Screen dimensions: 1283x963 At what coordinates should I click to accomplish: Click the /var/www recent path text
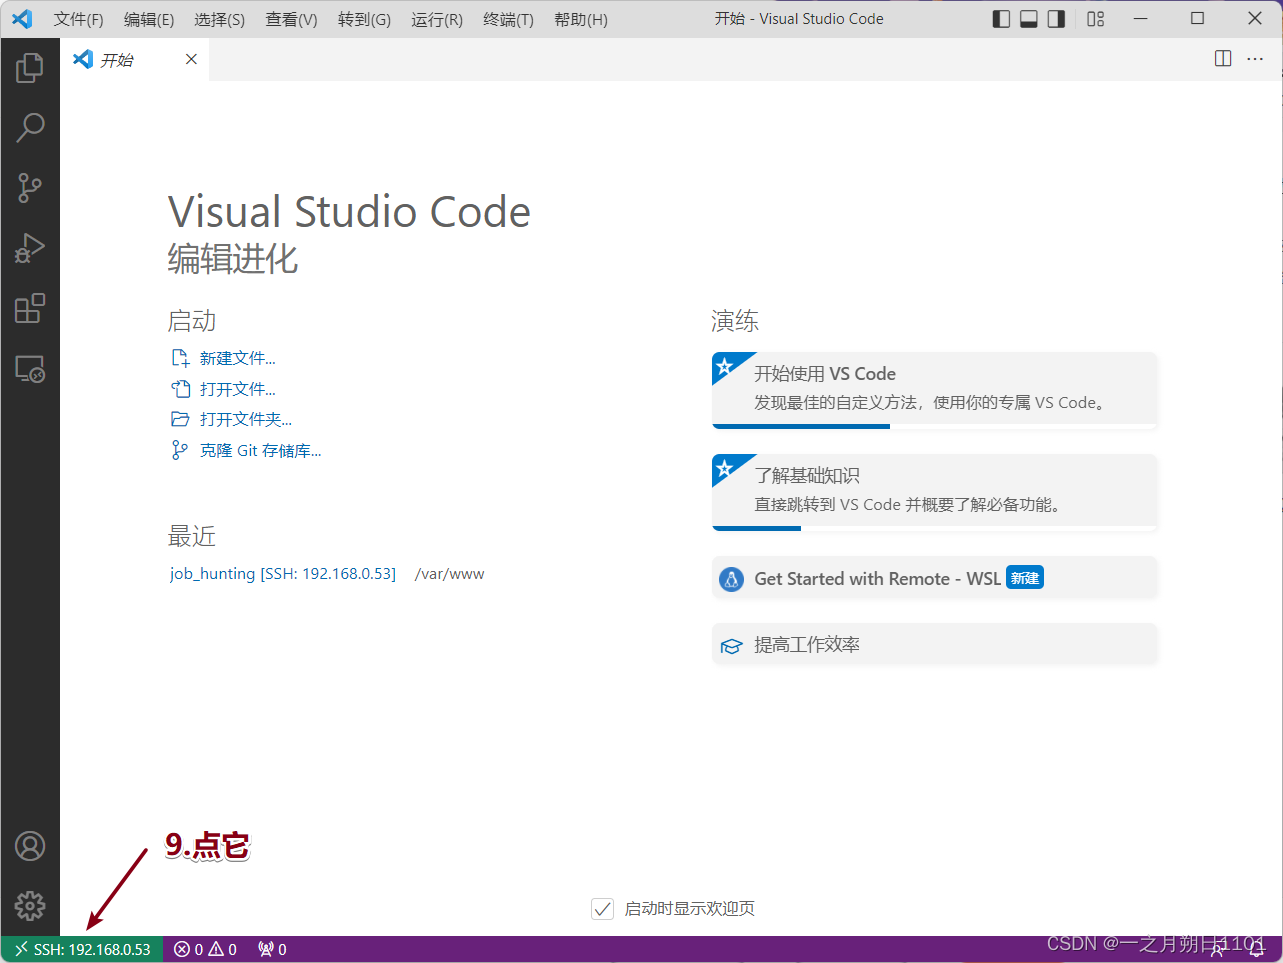(x=449, y=574)
